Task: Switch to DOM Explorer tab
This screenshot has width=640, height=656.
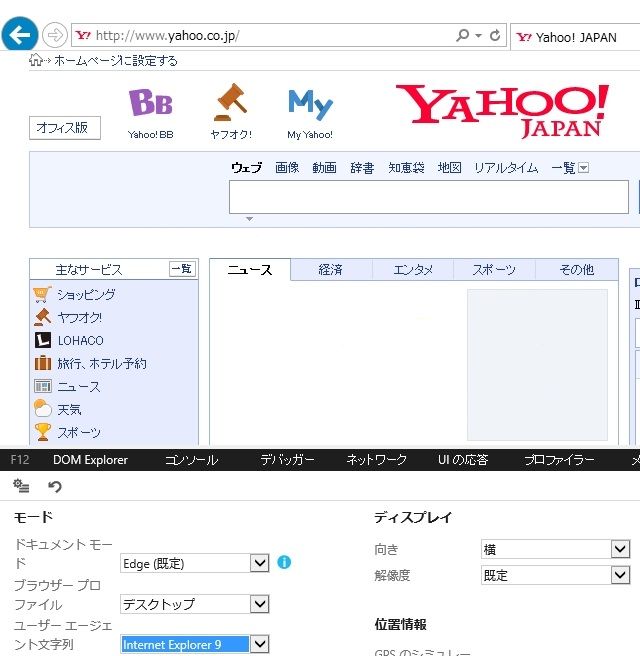Action: [90, 460]
